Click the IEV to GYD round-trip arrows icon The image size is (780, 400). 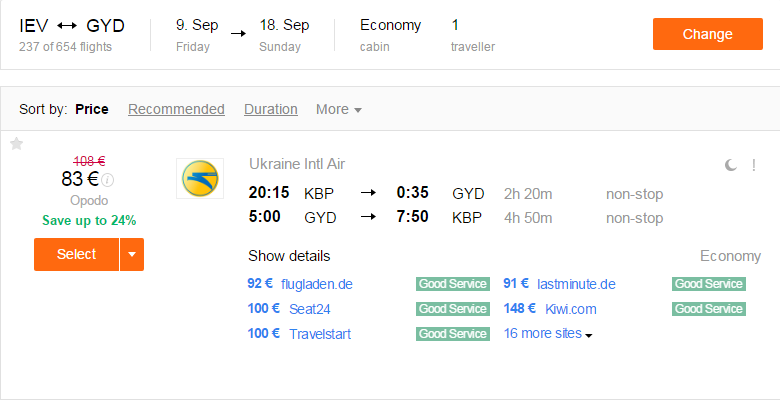tap(67, 25)
